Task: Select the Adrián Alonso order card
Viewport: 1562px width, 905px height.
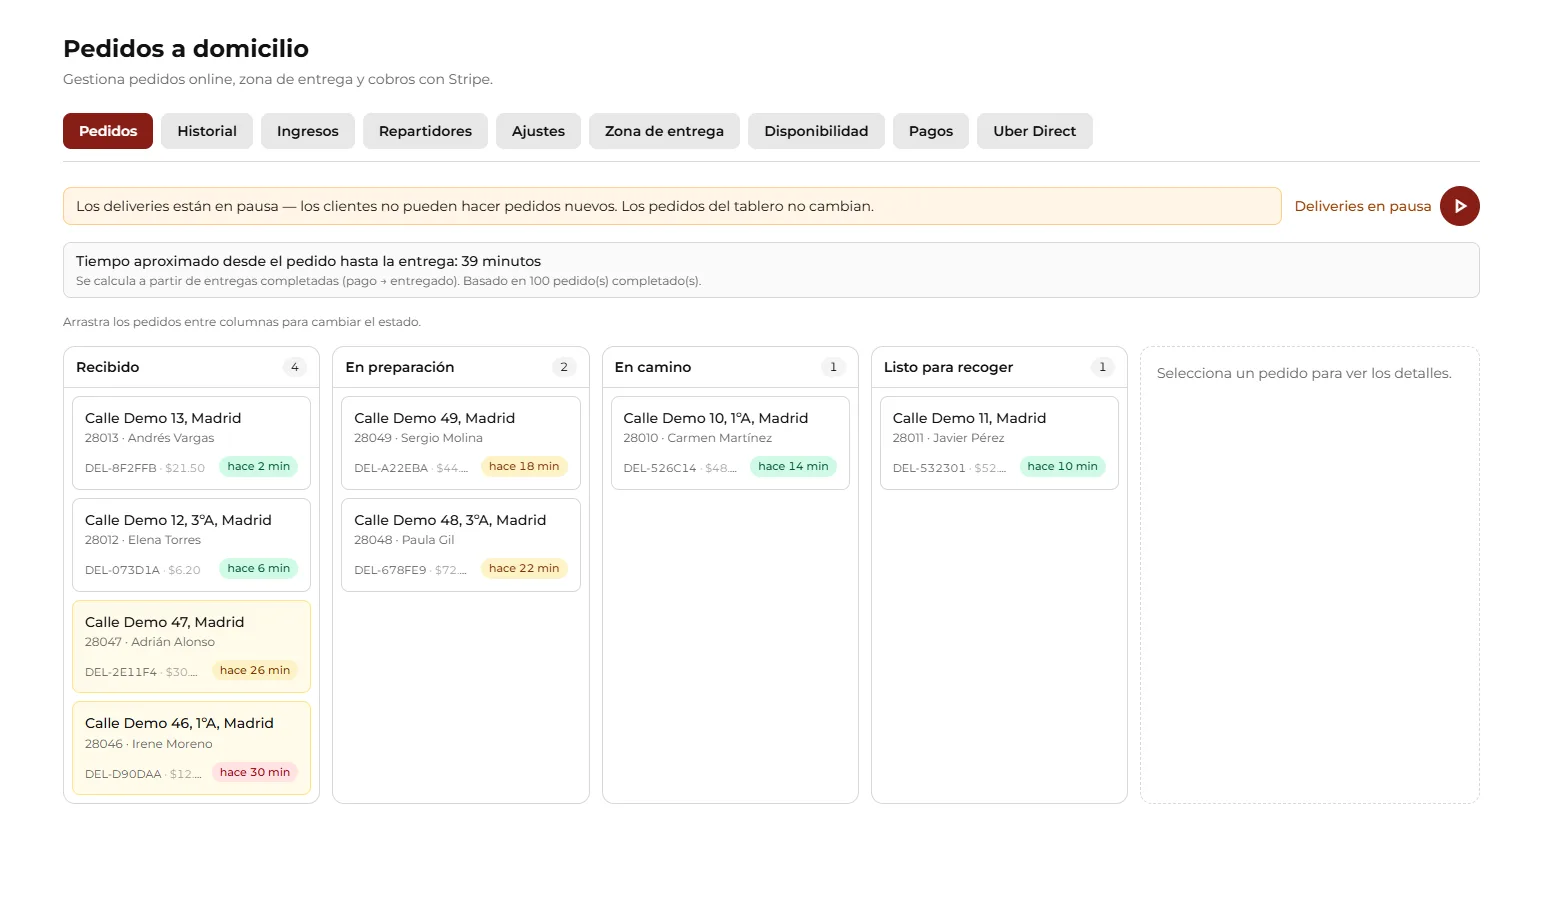Action: point(191,646)
